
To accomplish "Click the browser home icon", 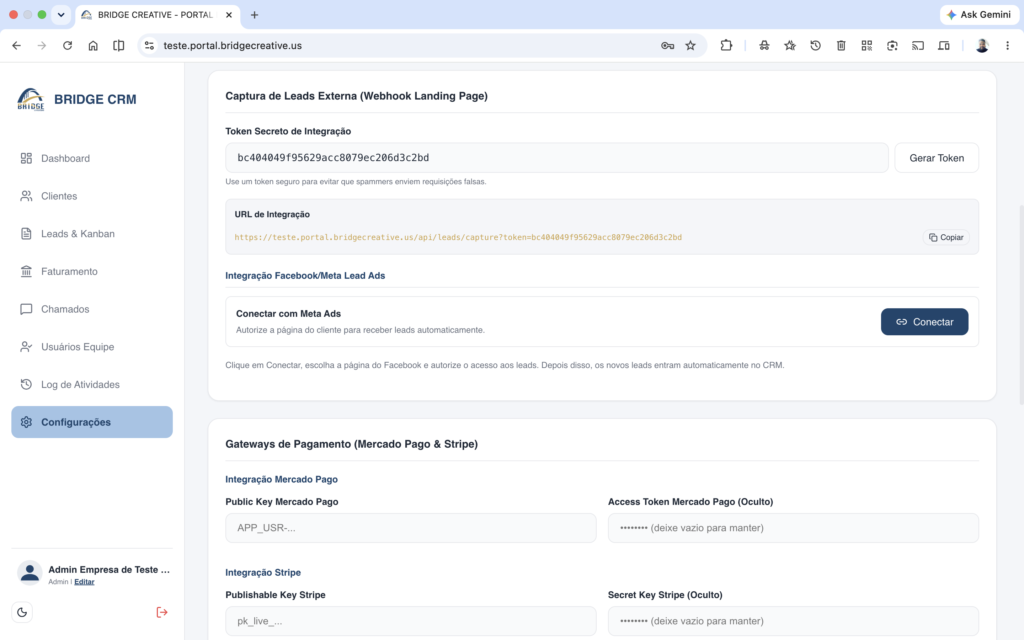I will point(93,46).
